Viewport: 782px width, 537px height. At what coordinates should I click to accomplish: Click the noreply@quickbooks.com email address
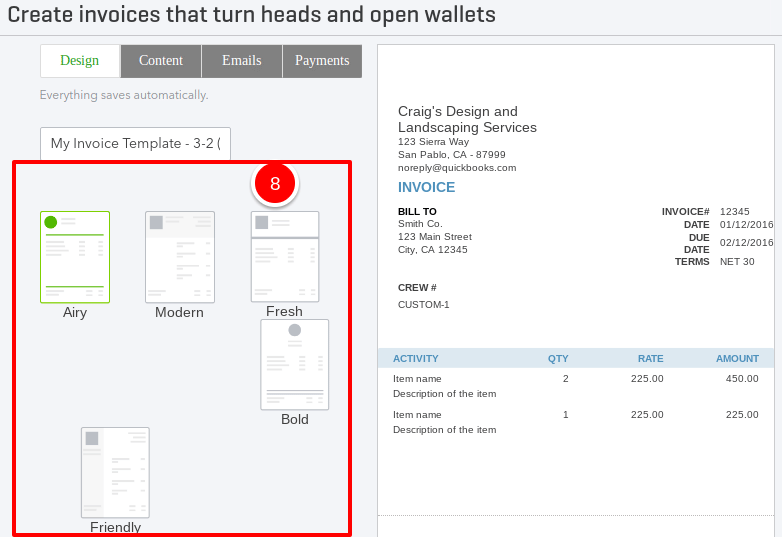457,168
